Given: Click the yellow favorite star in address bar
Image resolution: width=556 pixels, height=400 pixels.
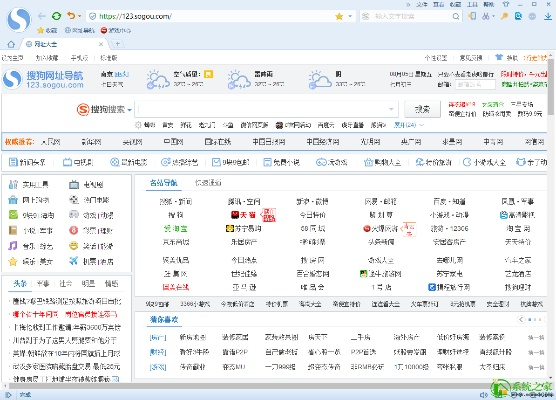Looking at the screenshot, I should (x=339, y=16).
